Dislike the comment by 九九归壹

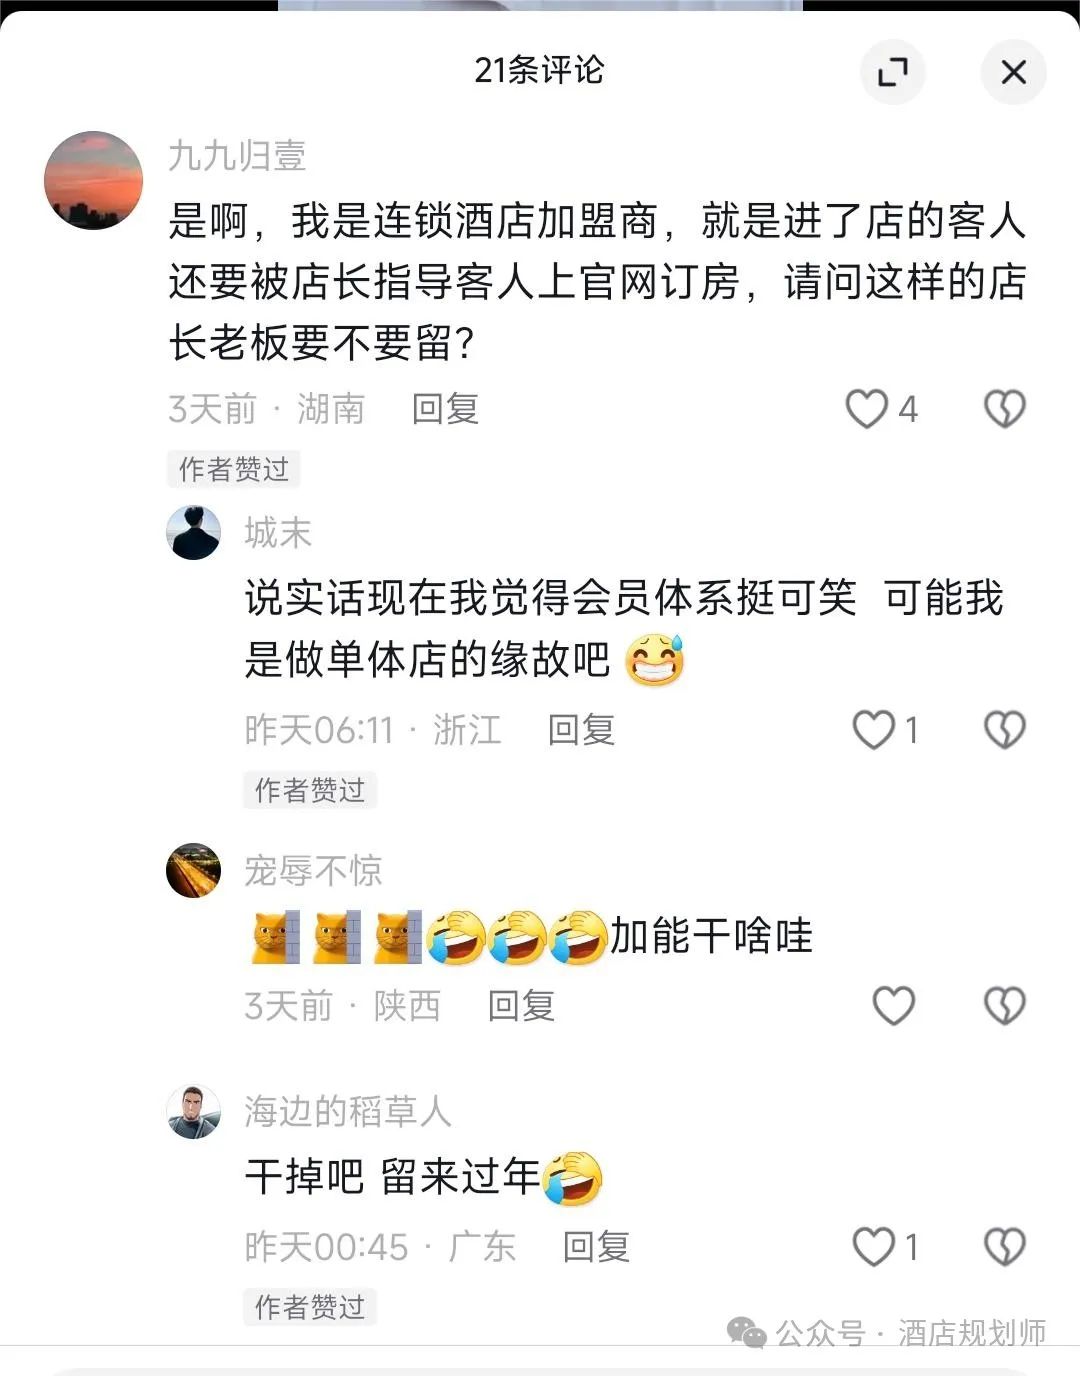pos(1005,409)
